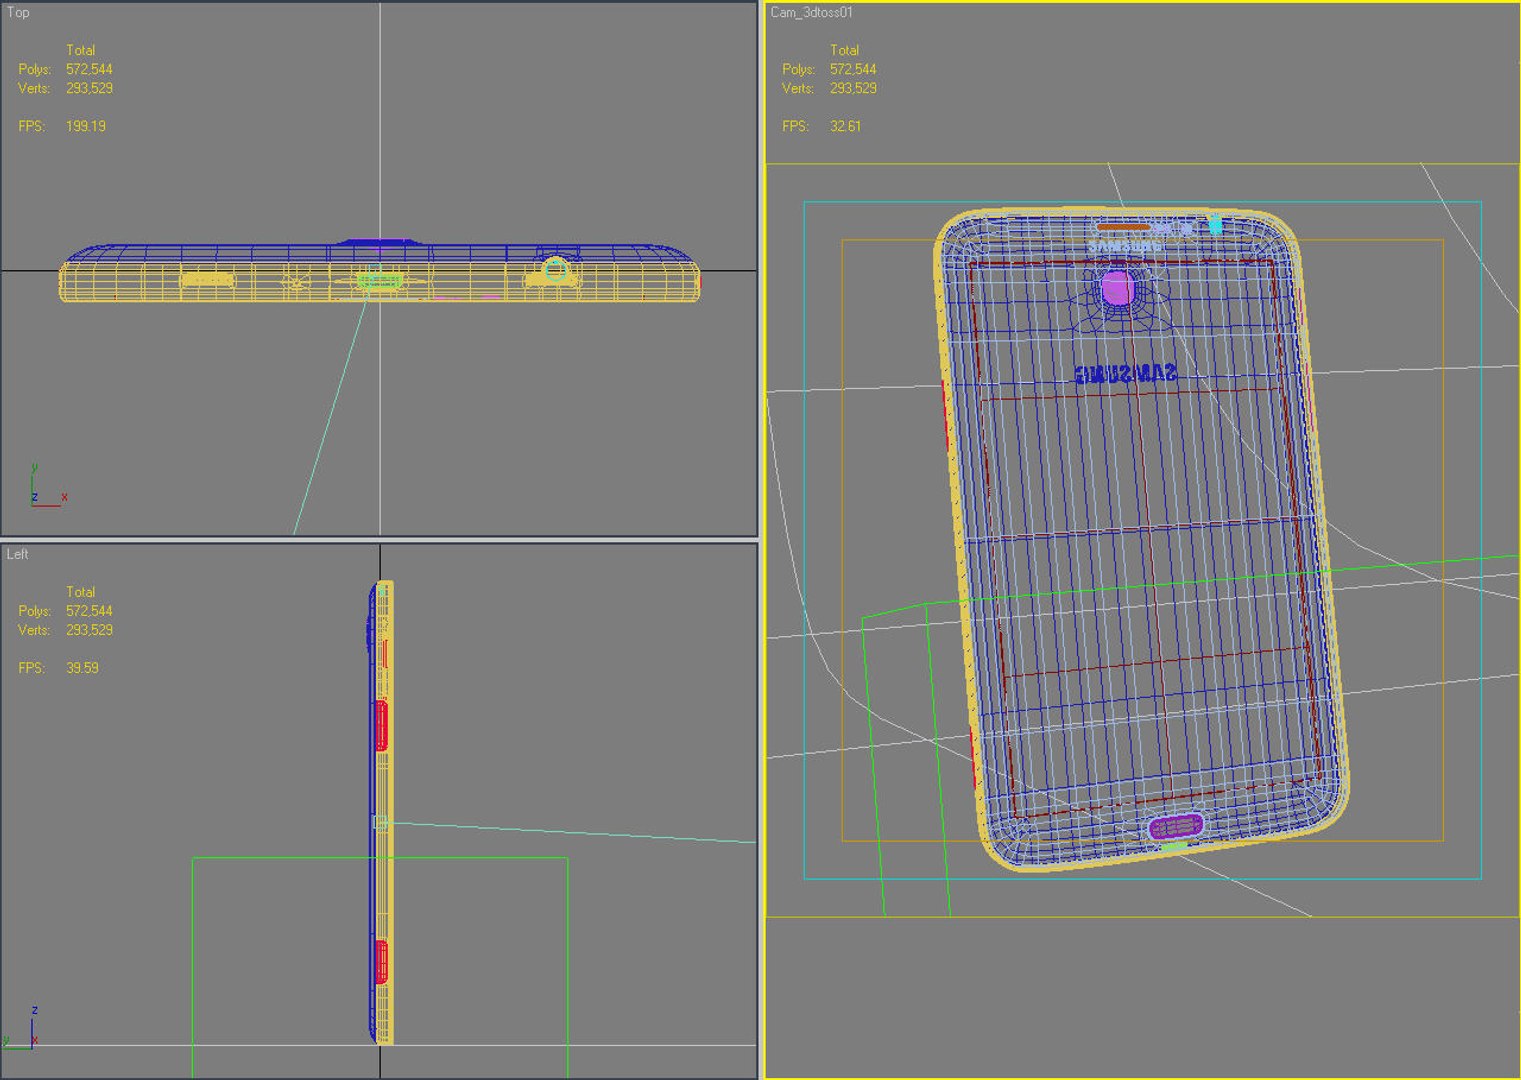Image resolution: width=1521 pixels, height=1080 pixels.
Task: Click the mirrored SAMSUNG logo on the phone back
Action: tap(1125, 374)
